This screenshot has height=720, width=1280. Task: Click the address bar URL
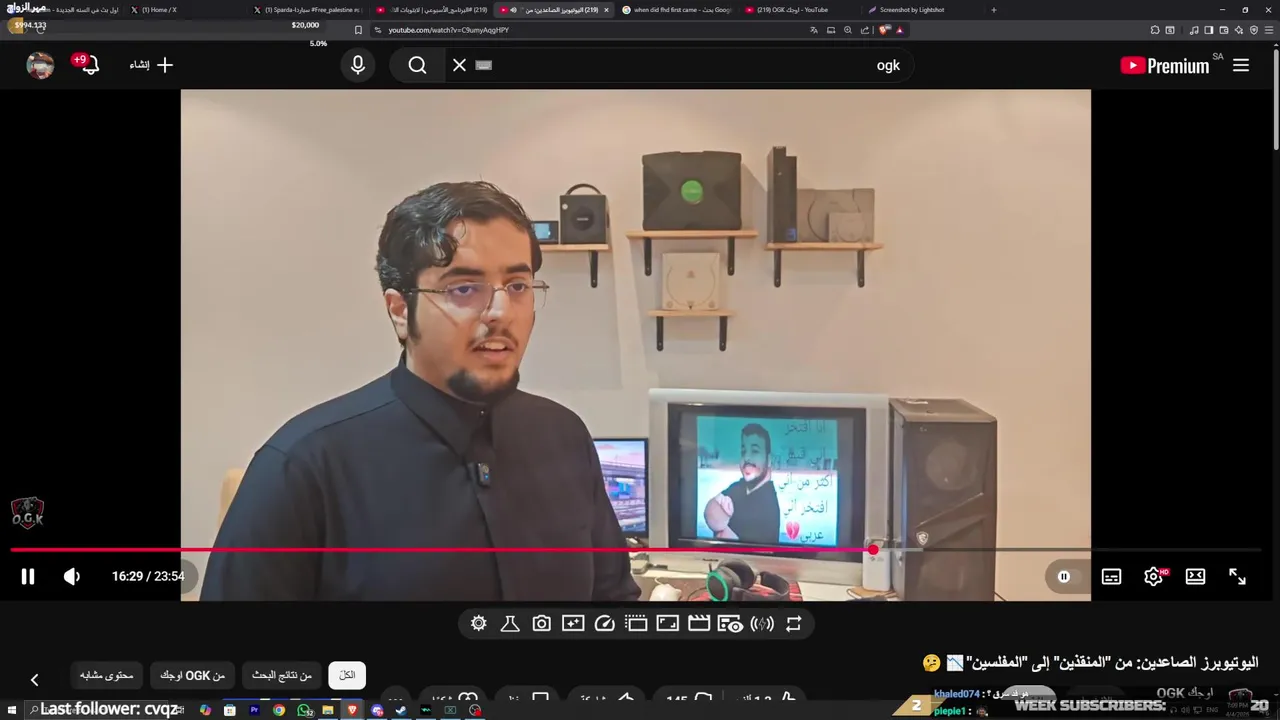pos(448,30)
